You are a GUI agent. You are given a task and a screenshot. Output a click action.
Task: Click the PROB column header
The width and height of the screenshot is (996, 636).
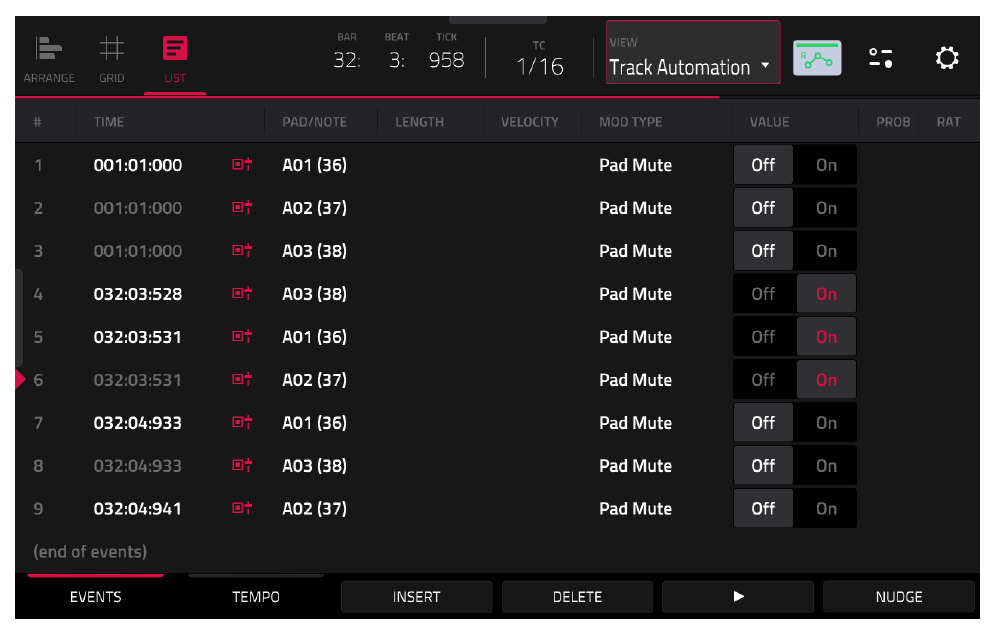point(893,122)
